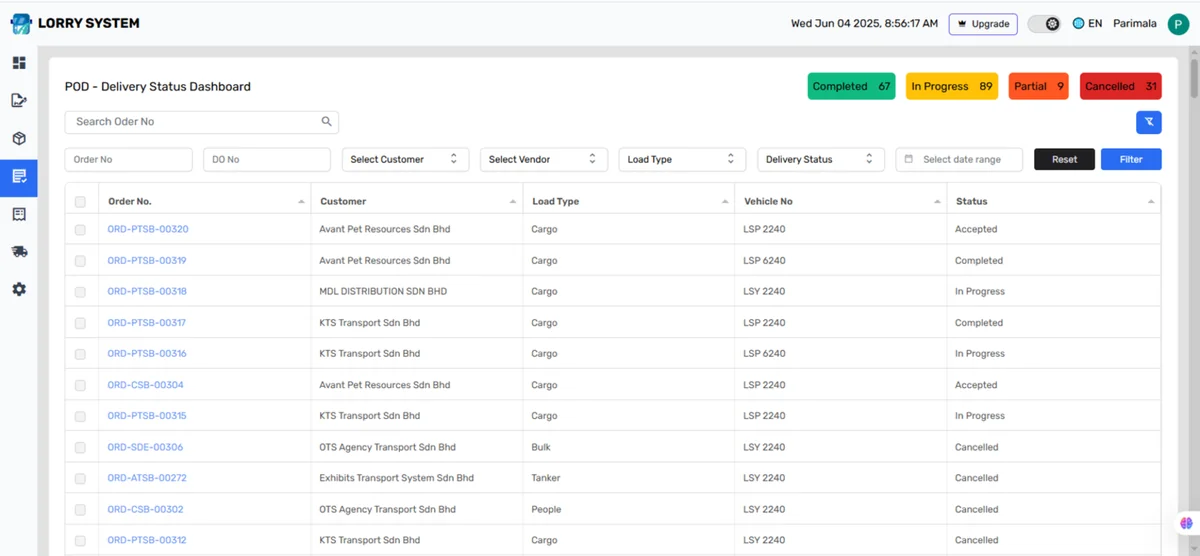Check the select-all header checkbox
Image resolution: width=1200 pixels, height=556 pixels.
(80, 202)
